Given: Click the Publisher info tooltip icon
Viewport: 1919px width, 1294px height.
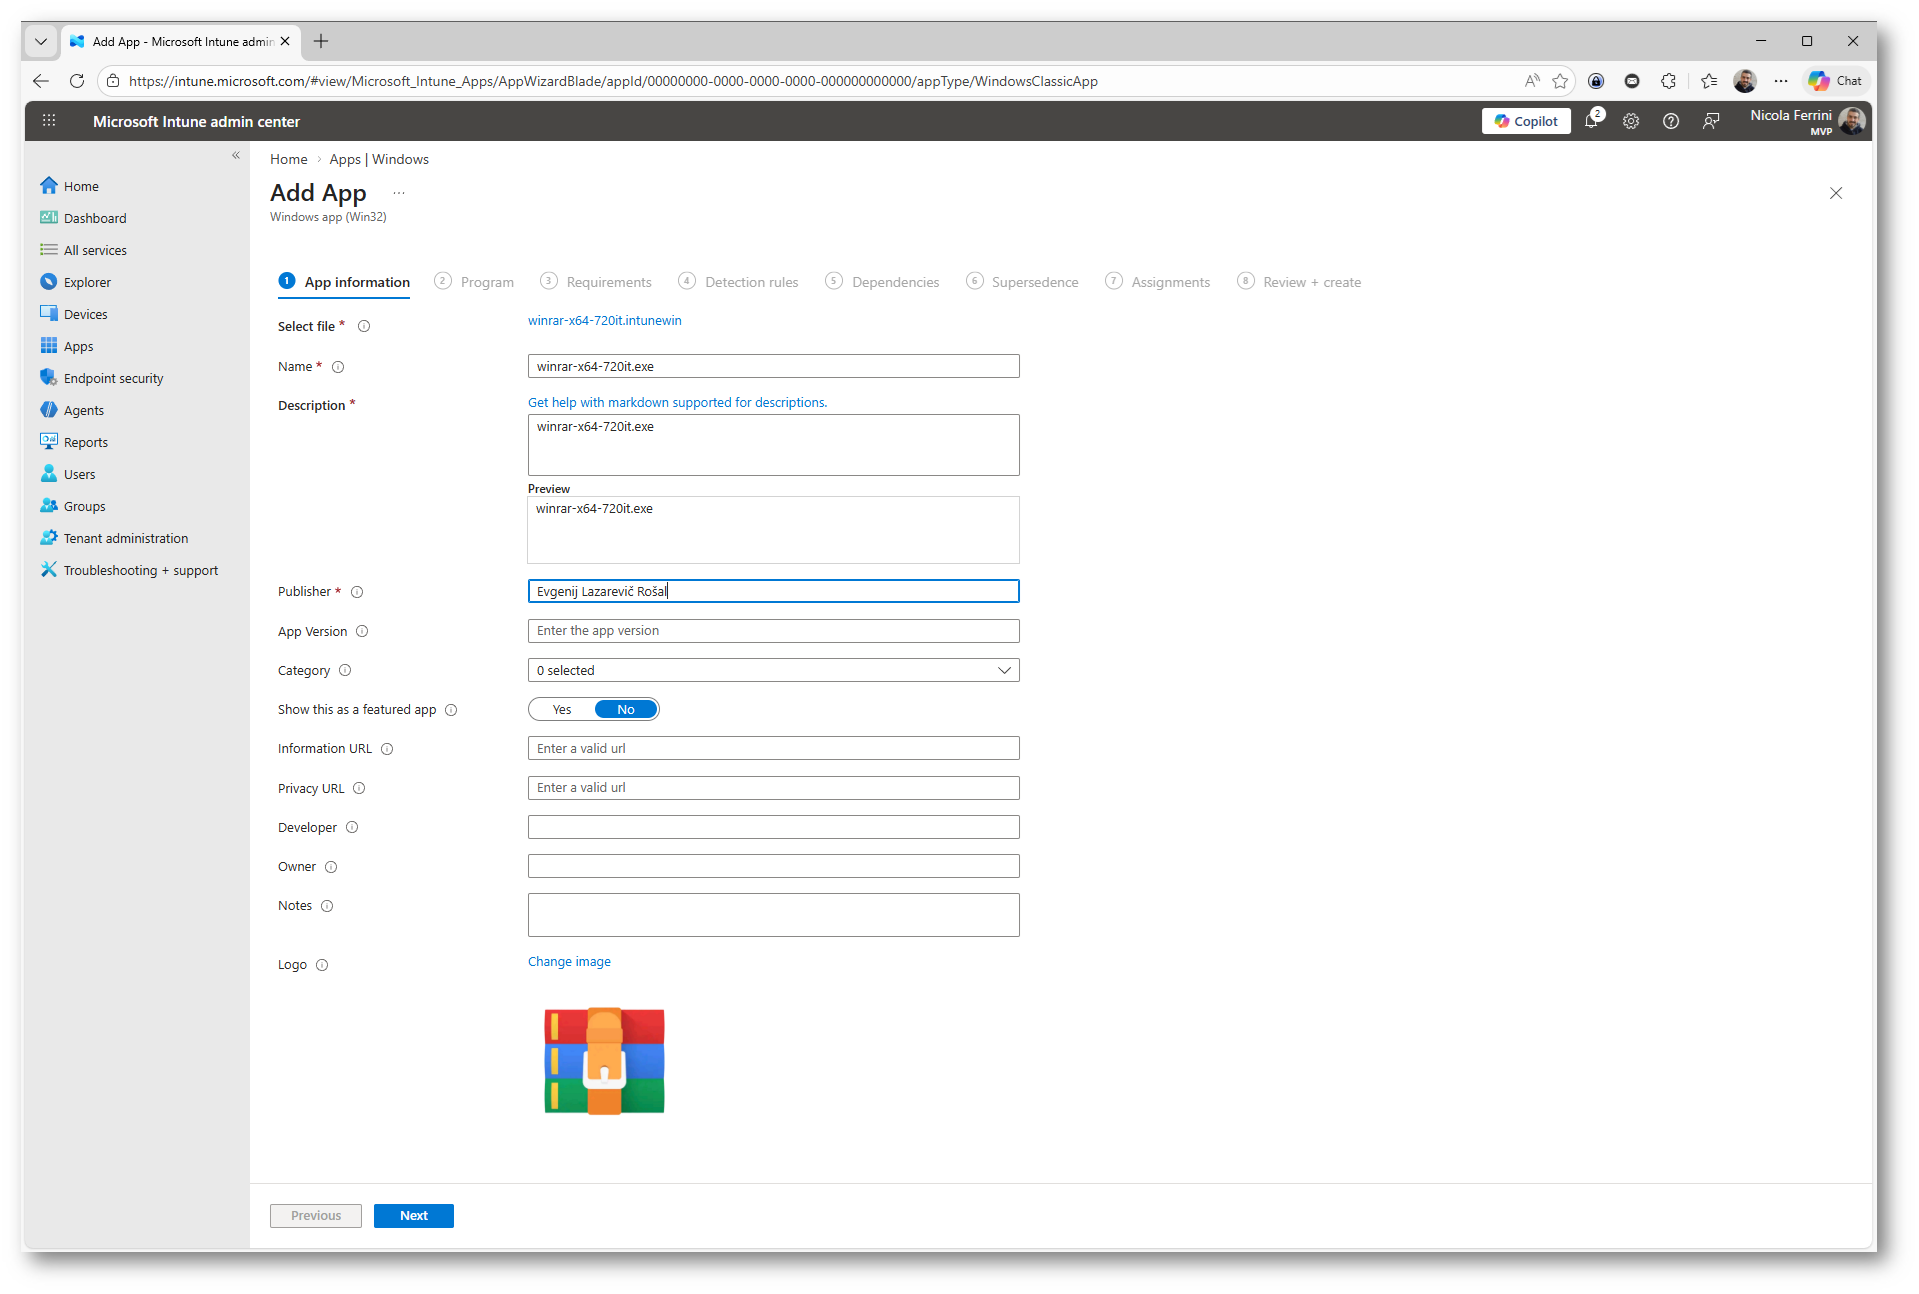Looking at the screenshot, I should click(357, 592).
